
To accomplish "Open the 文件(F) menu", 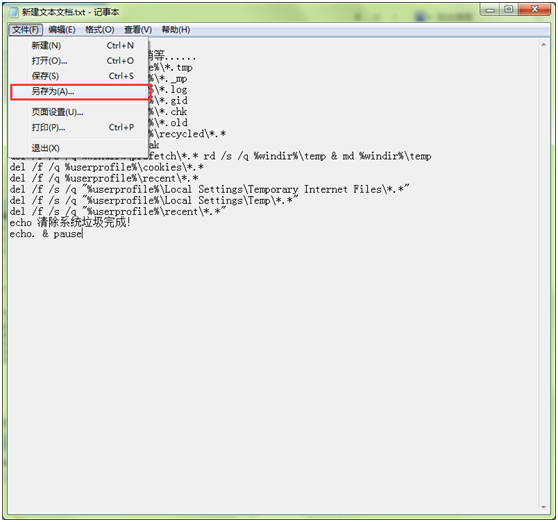I will click(x=26, y=30).
